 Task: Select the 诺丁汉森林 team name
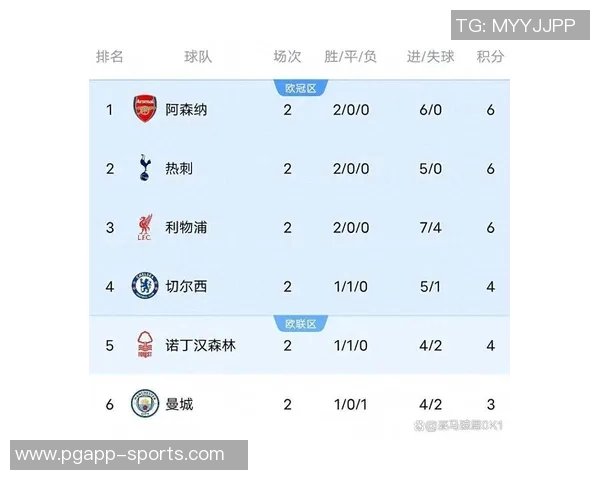coord(201,346)
